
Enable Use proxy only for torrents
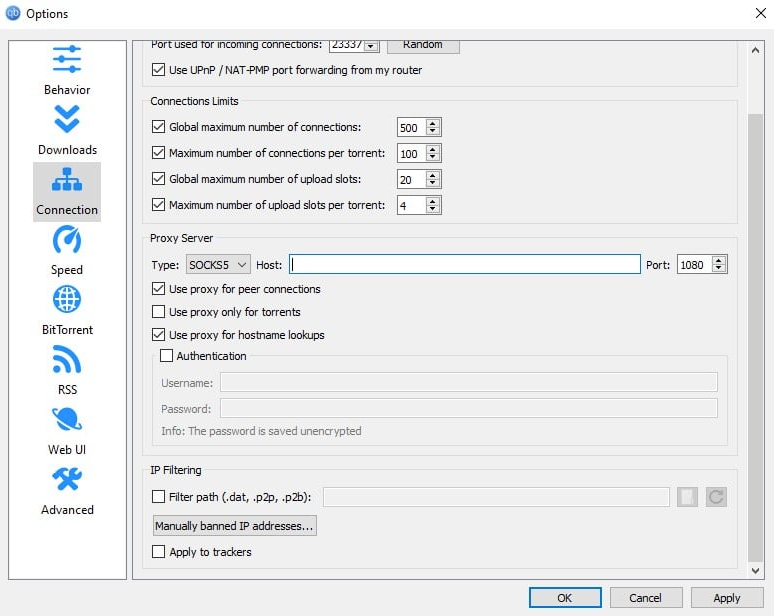coord(158,312)
